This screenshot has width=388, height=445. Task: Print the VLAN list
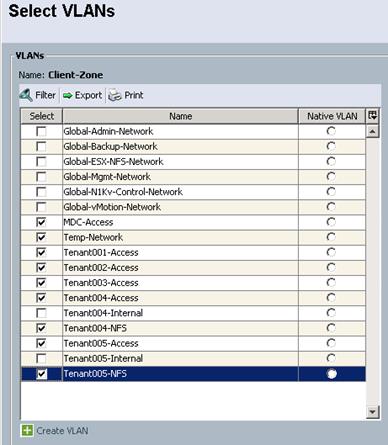coord(126,95)
